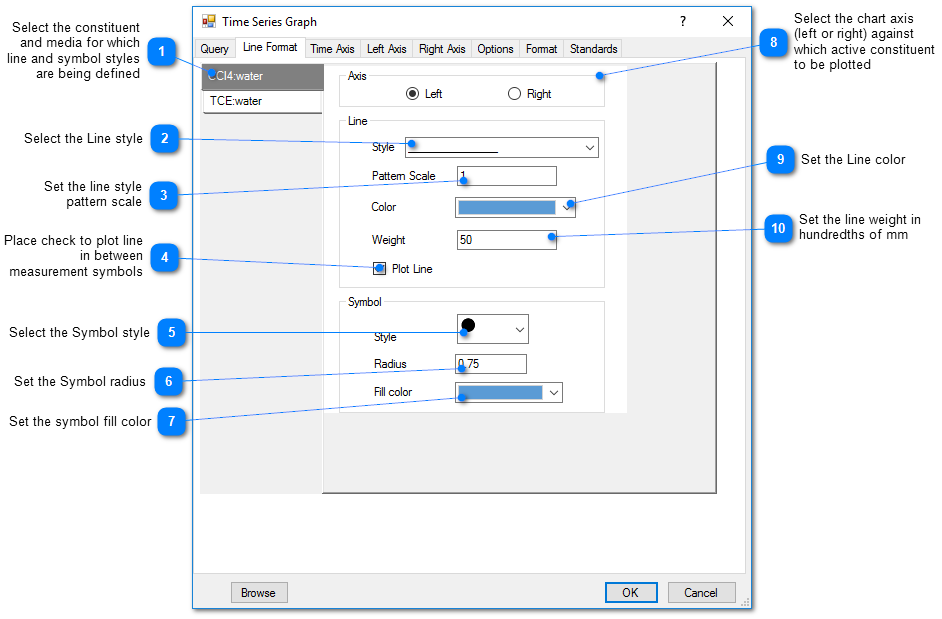This screenshot has width=942, height=619.
Task: Select TCE:water in the series list
Action: [262, 101]
